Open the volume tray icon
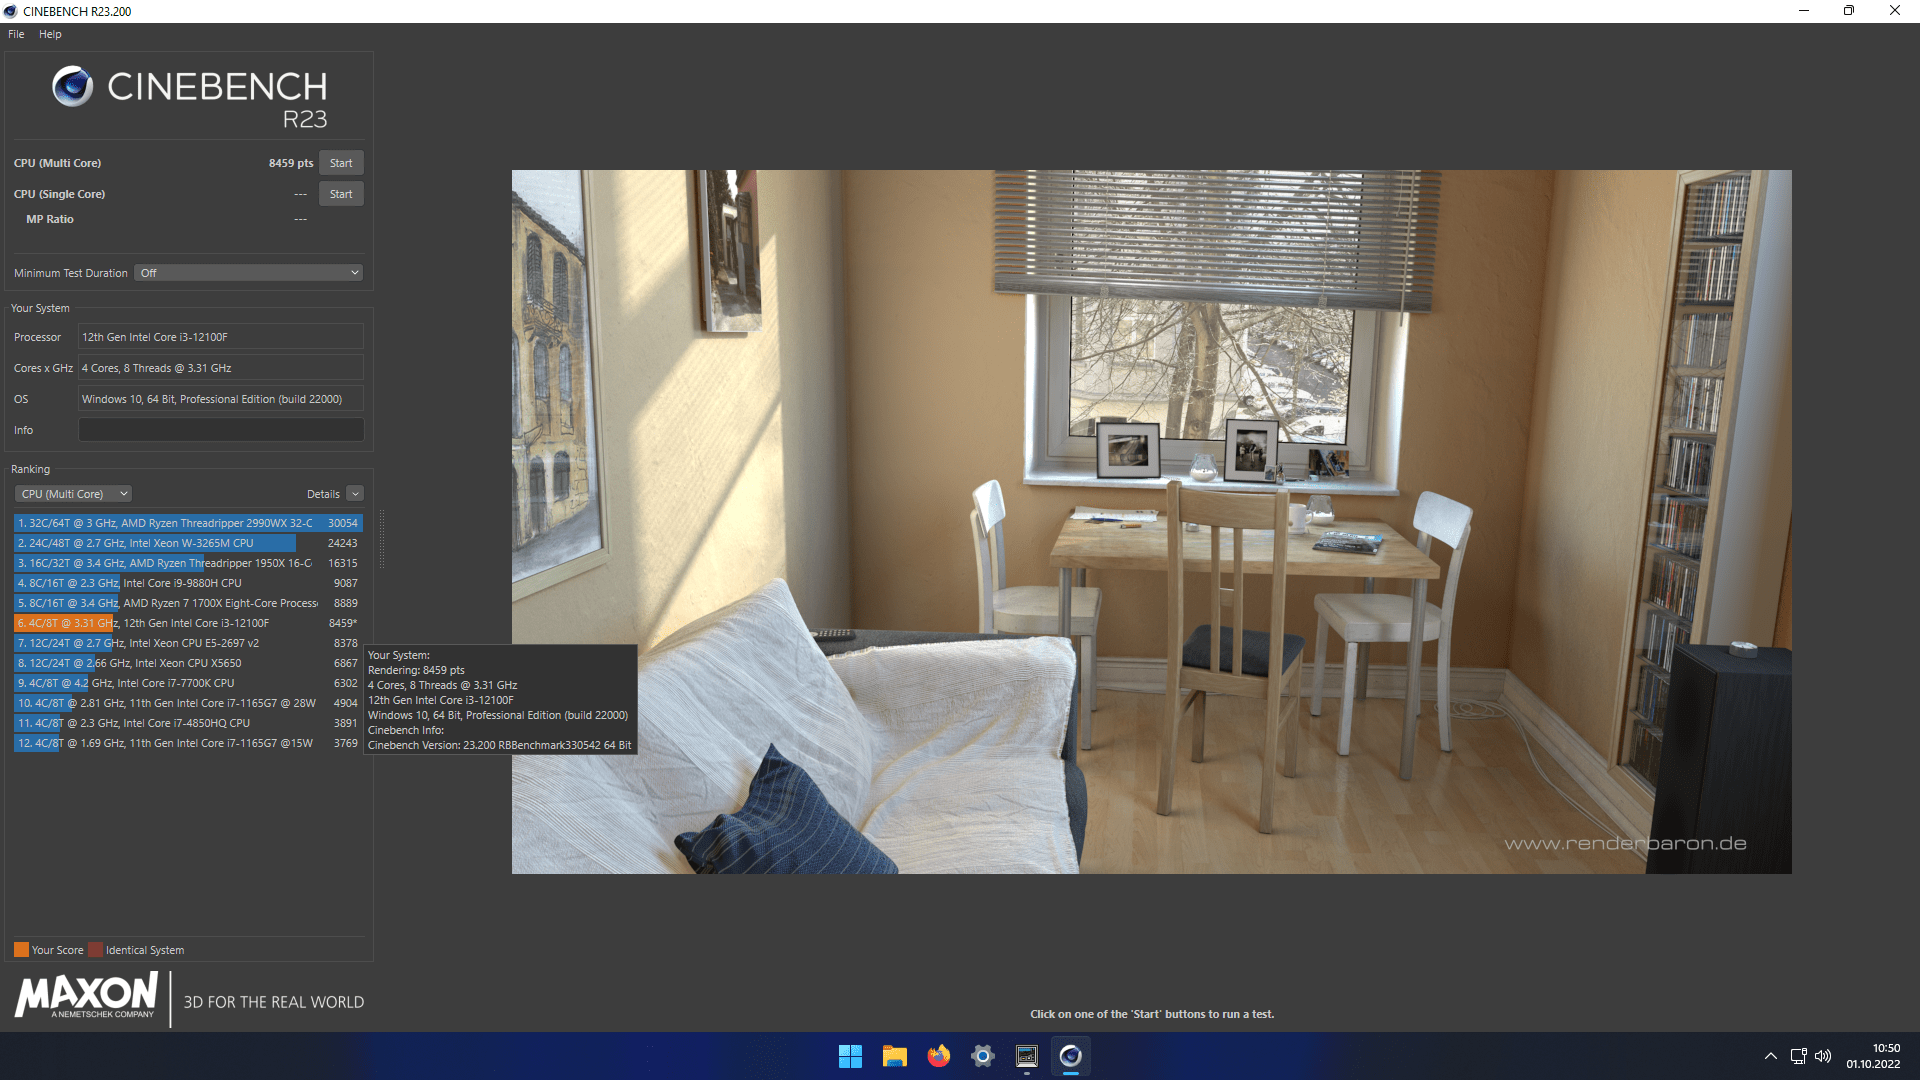This screenshot has height=1080, width=1920. (1823, 1056)
